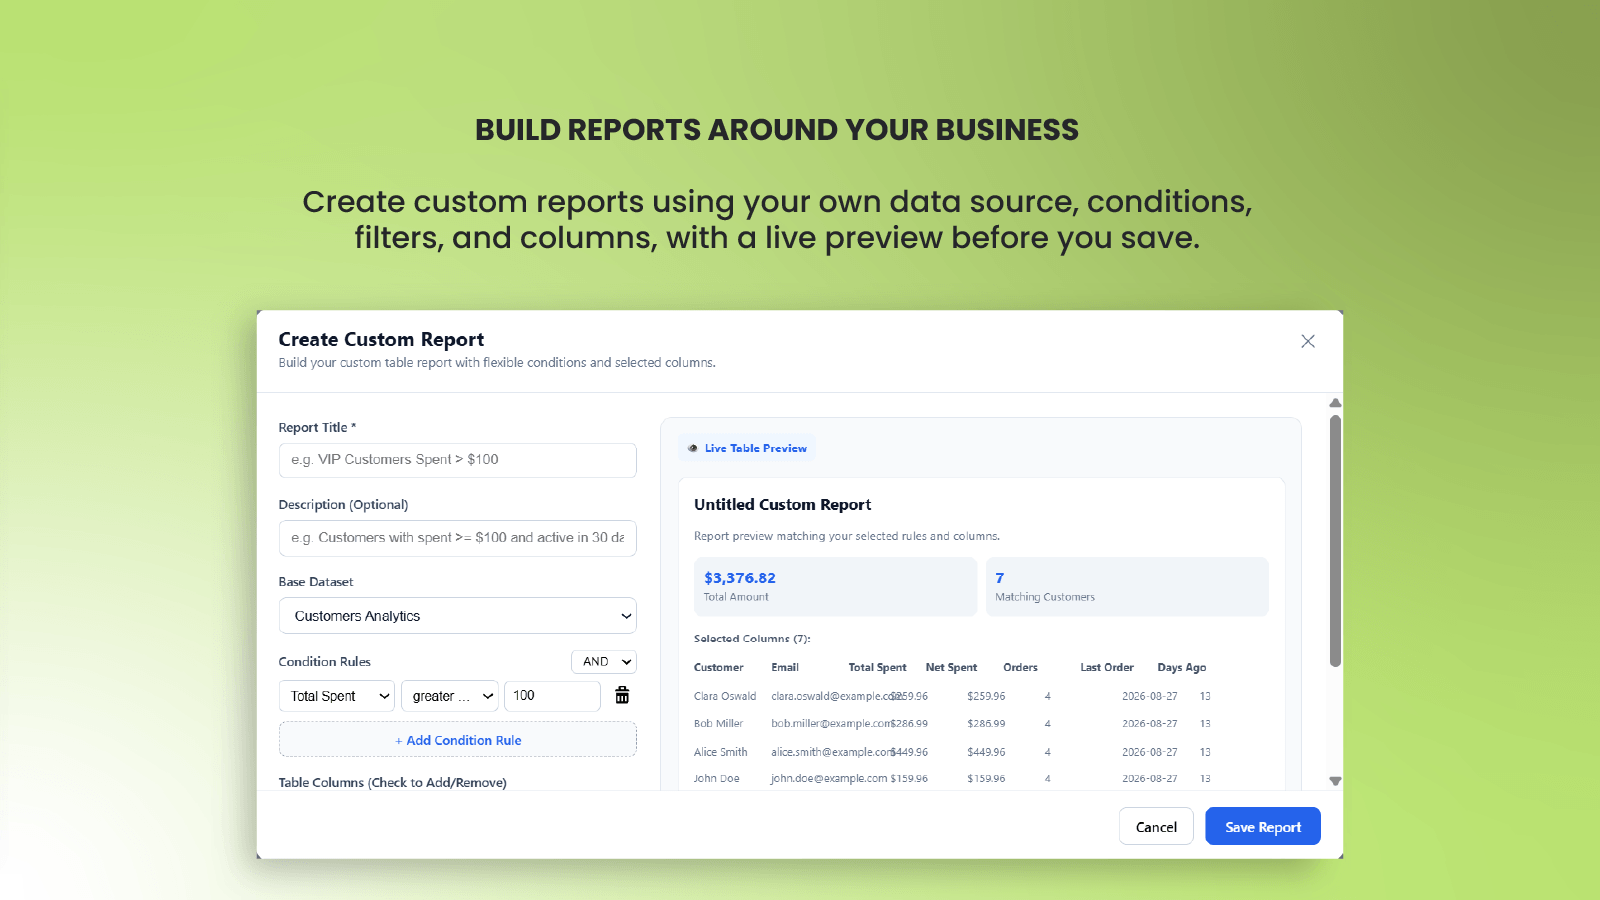Click the eye icon beside Live Table Preview
This screenshot has height=900, width=1600.
692,448
